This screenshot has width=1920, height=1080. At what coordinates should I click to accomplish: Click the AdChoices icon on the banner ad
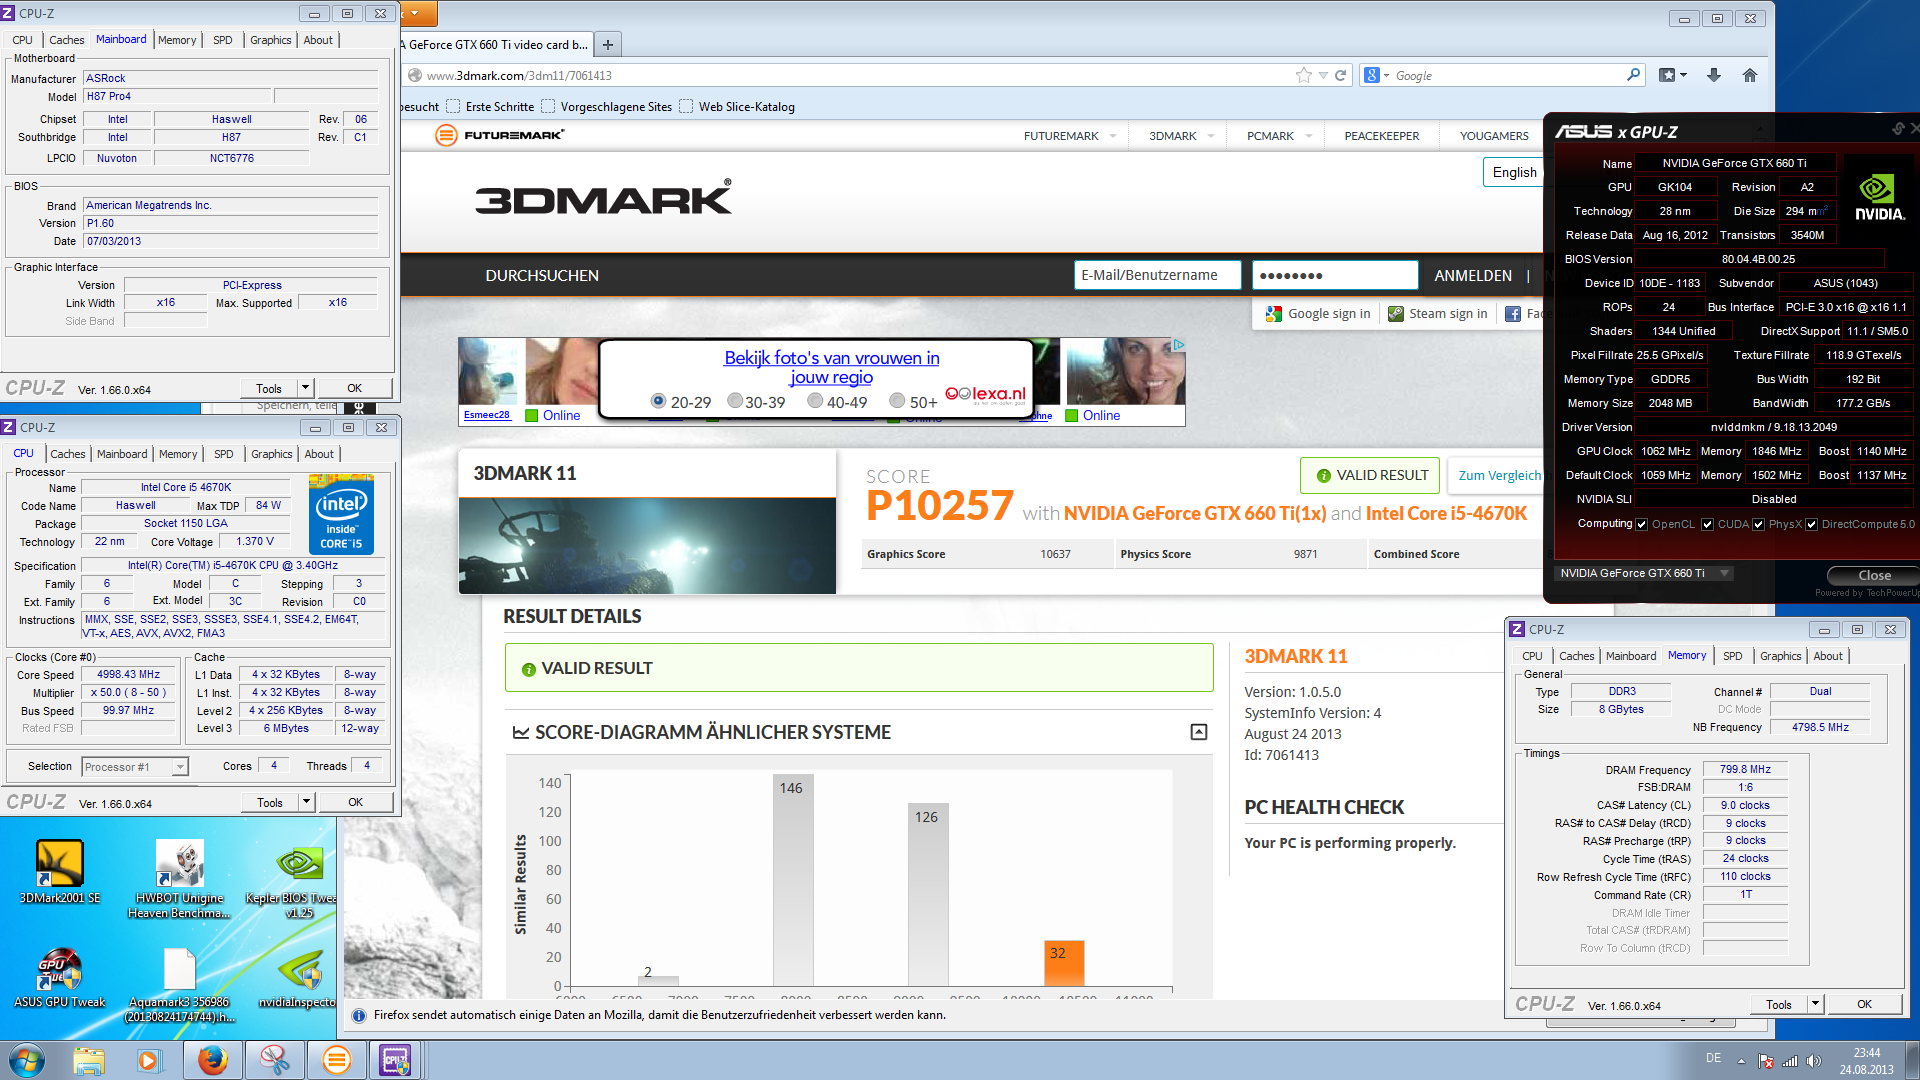[1178, 345]
